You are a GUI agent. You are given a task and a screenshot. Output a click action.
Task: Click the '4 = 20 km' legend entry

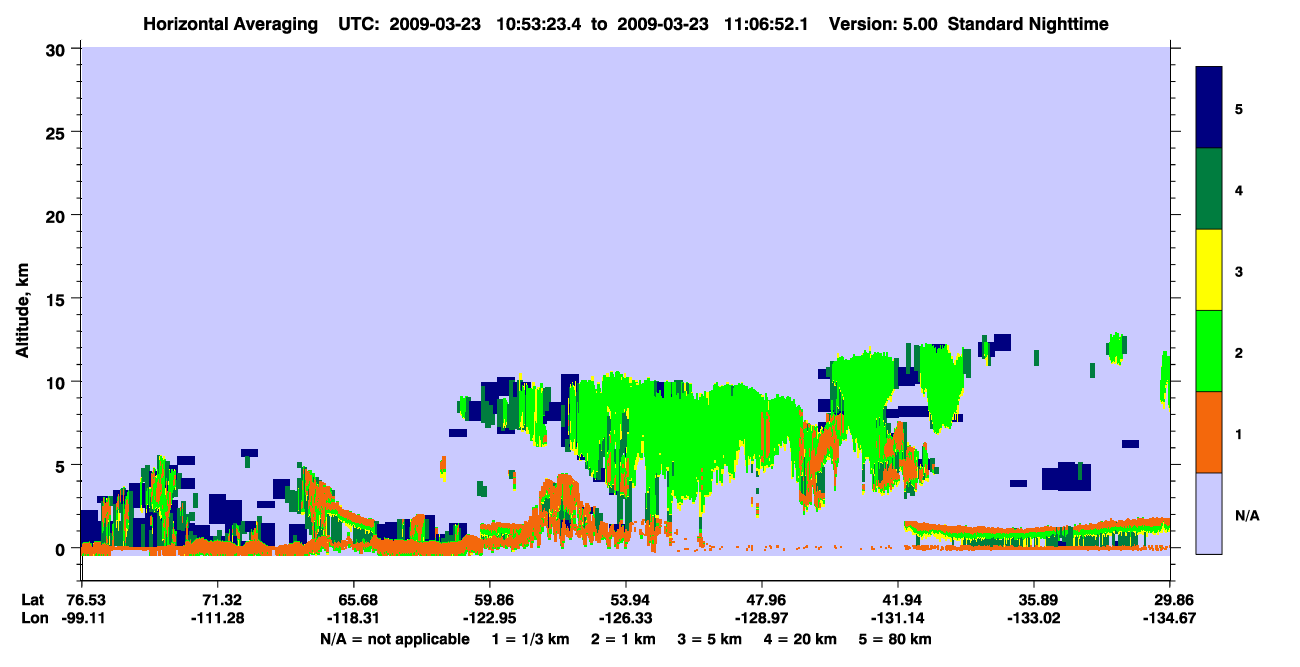pyautogui.click(x=801, y=639)
